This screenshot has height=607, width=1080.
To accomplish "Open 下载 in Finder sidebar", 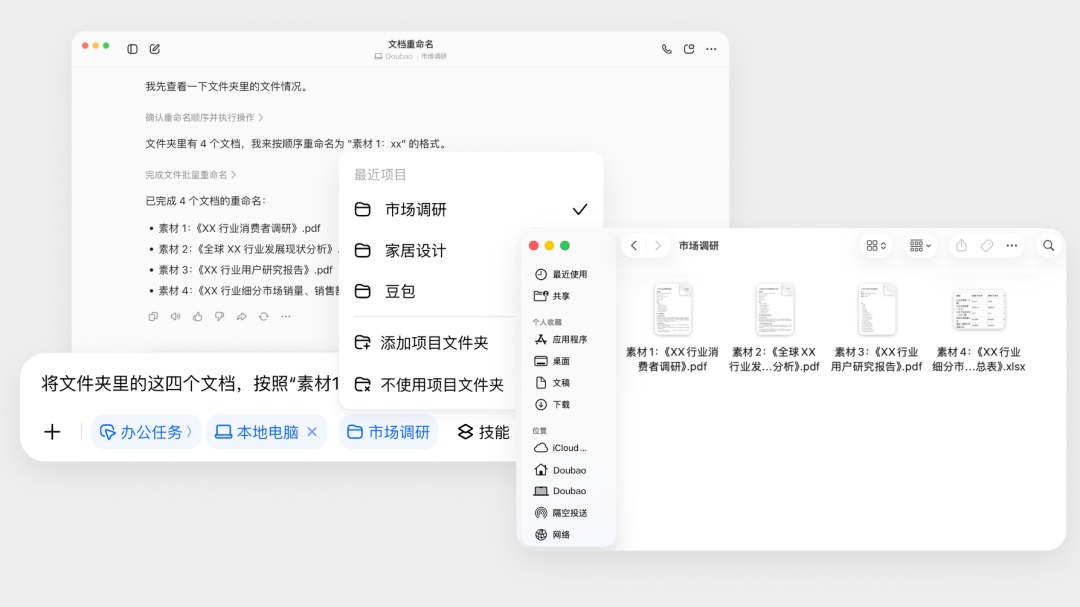I will 553,405.
